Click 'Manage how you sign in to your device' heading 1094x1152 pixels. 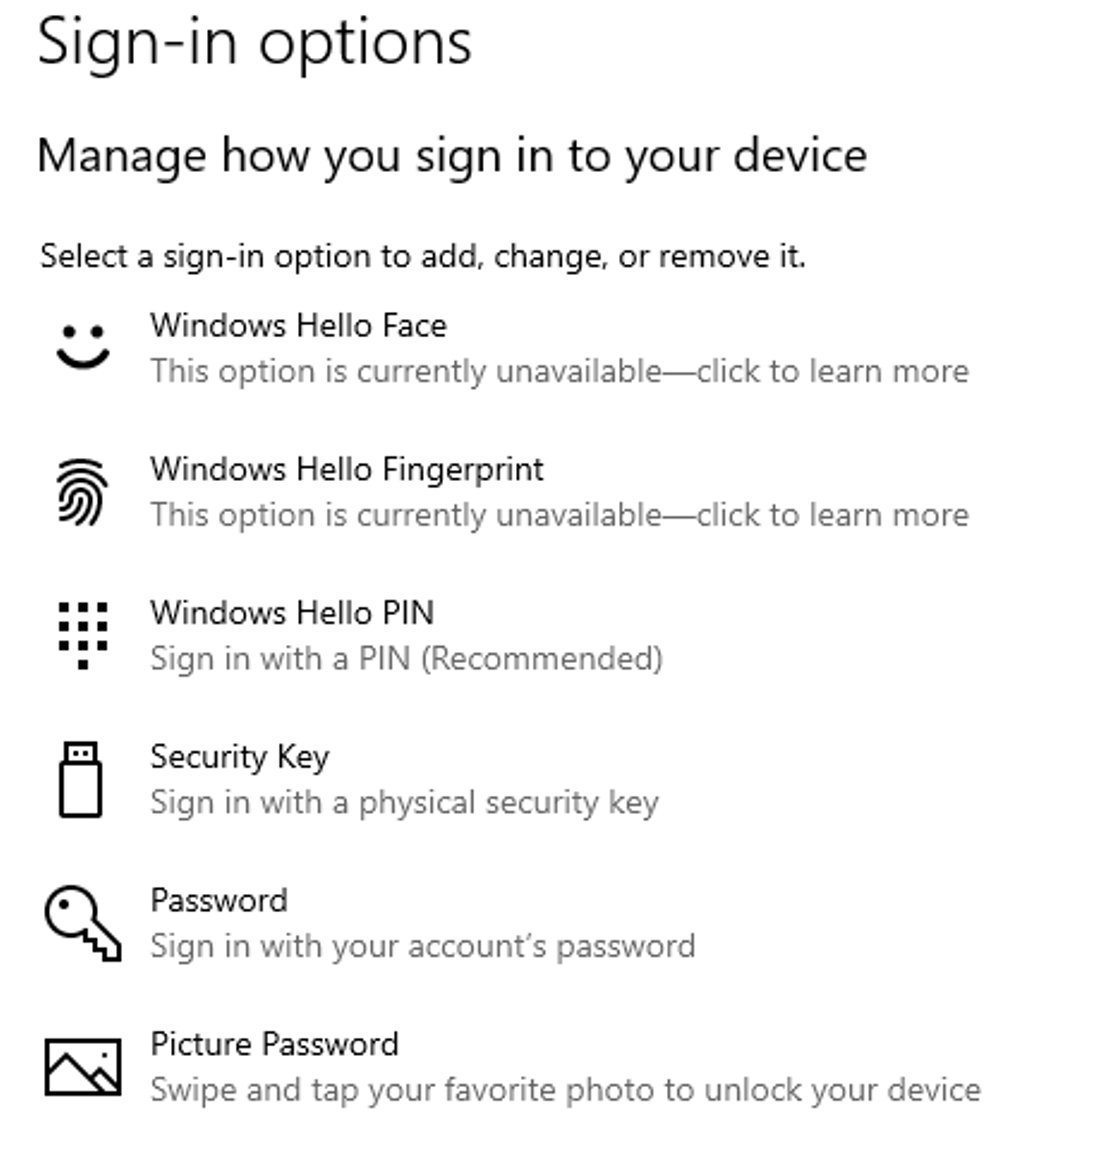[x=452, y=156]
